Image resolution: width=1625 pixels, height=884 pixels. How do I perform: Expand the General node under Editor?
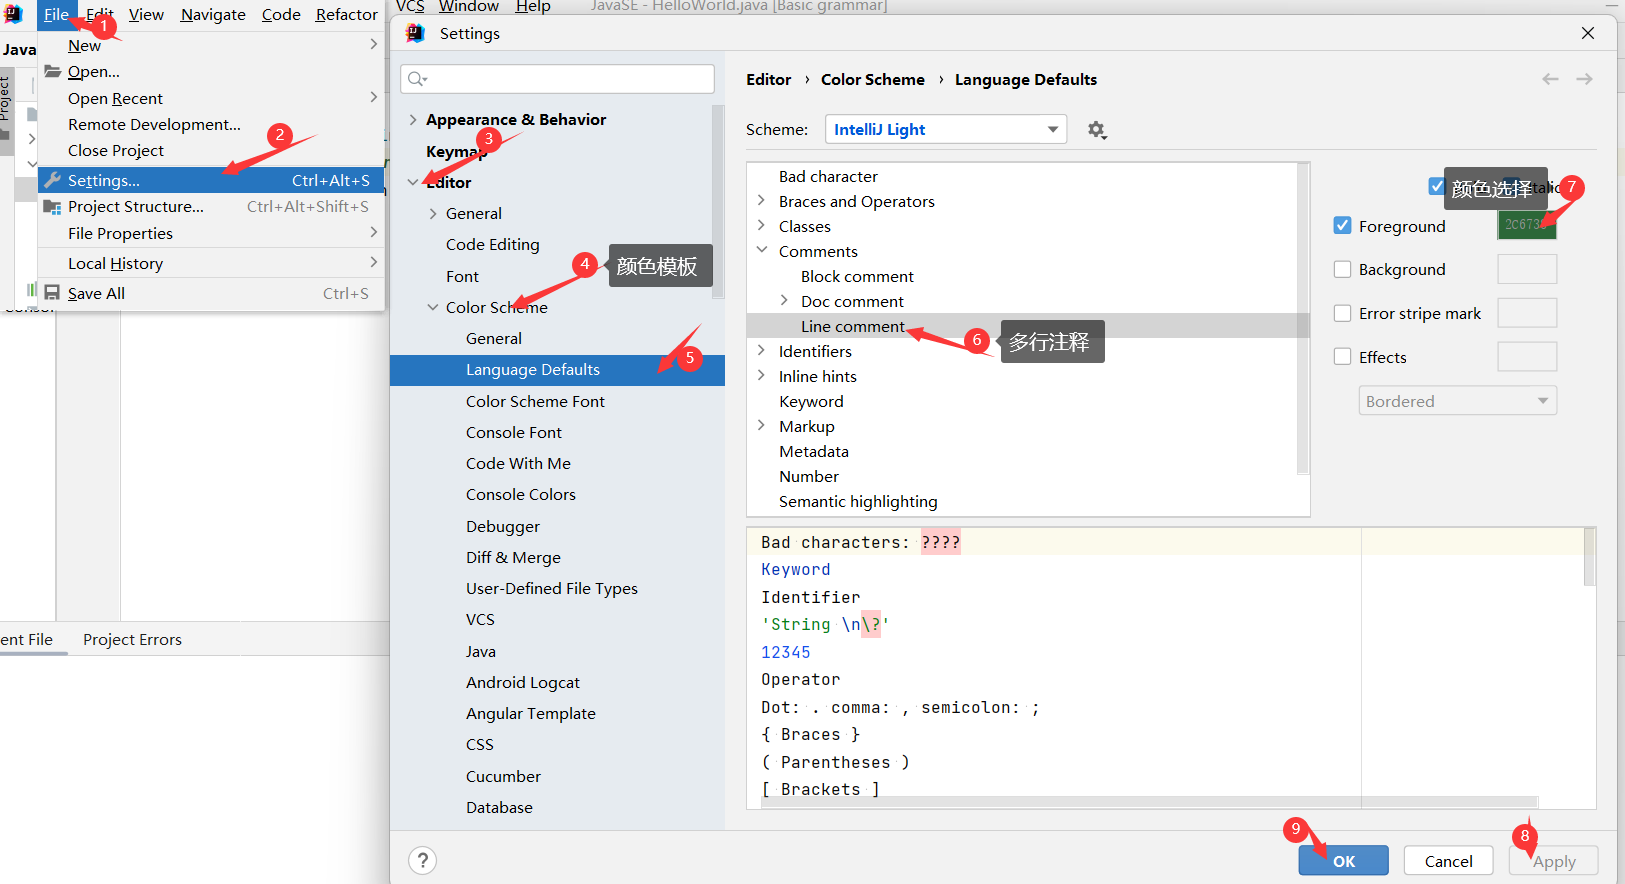[x=433, y=213]
